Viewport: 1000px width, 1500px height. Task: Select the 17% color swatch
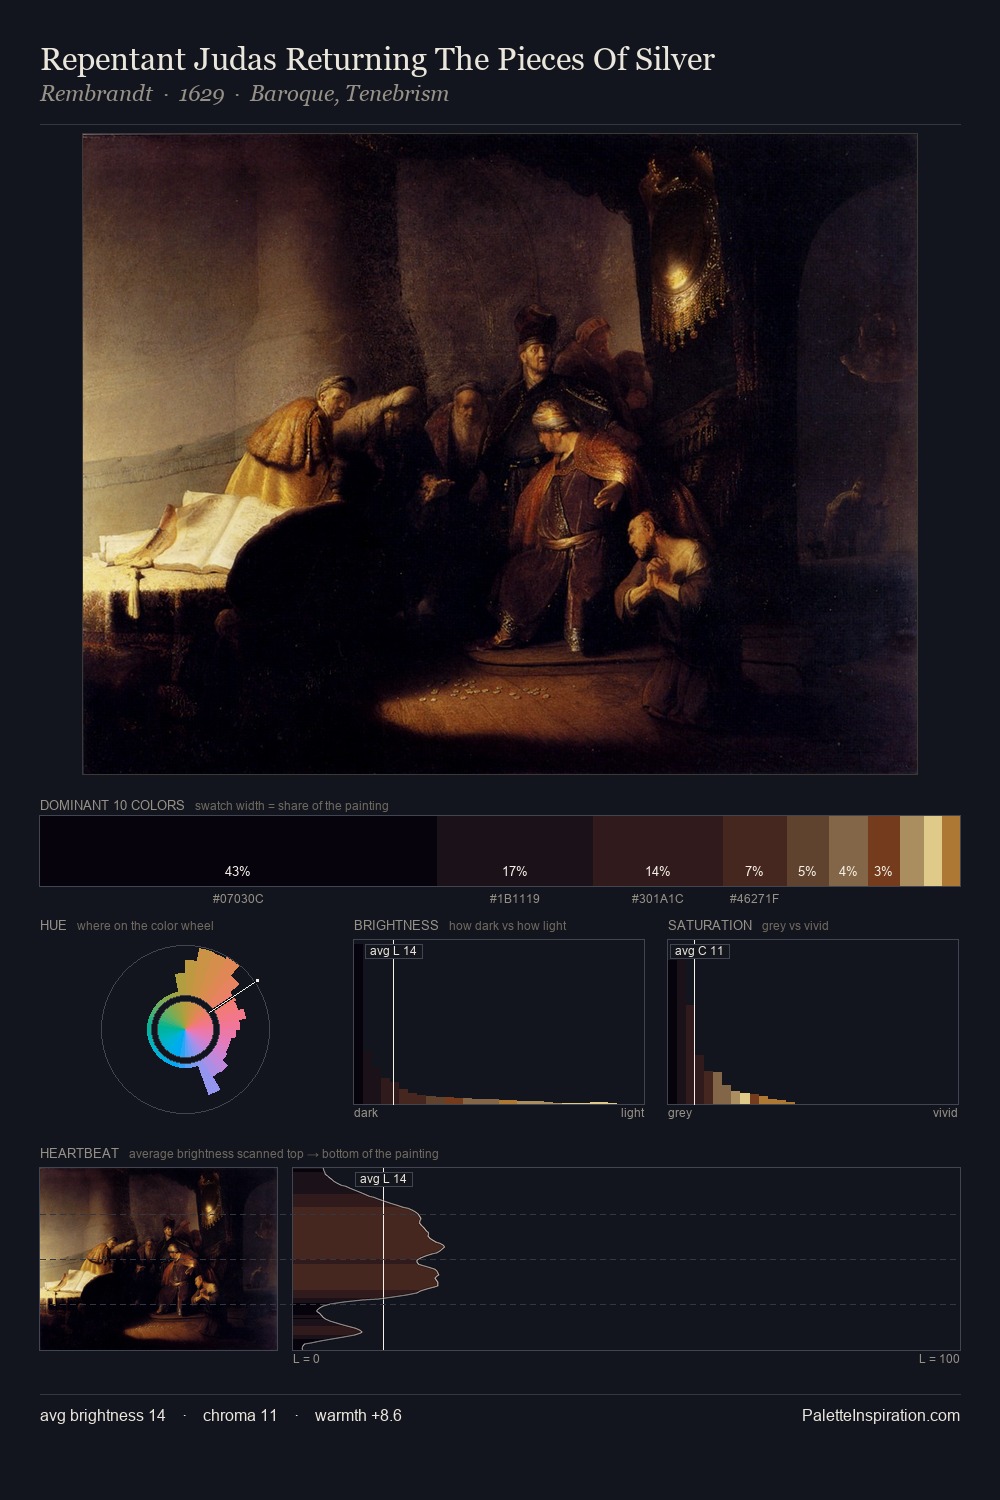[x=515, y=851]
